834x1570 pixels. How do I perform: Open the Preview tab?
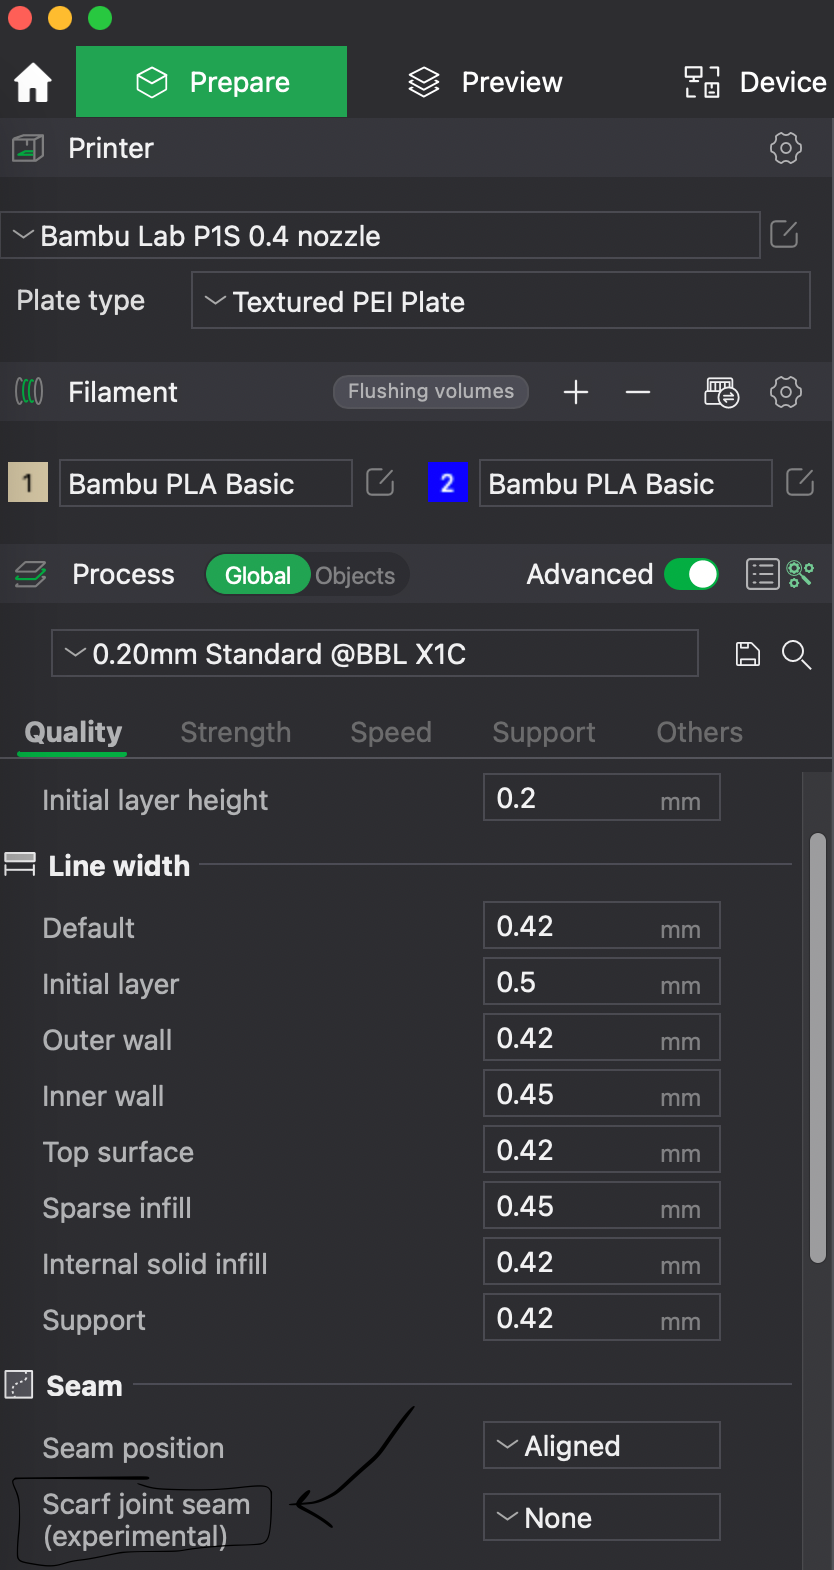point(486,82)
